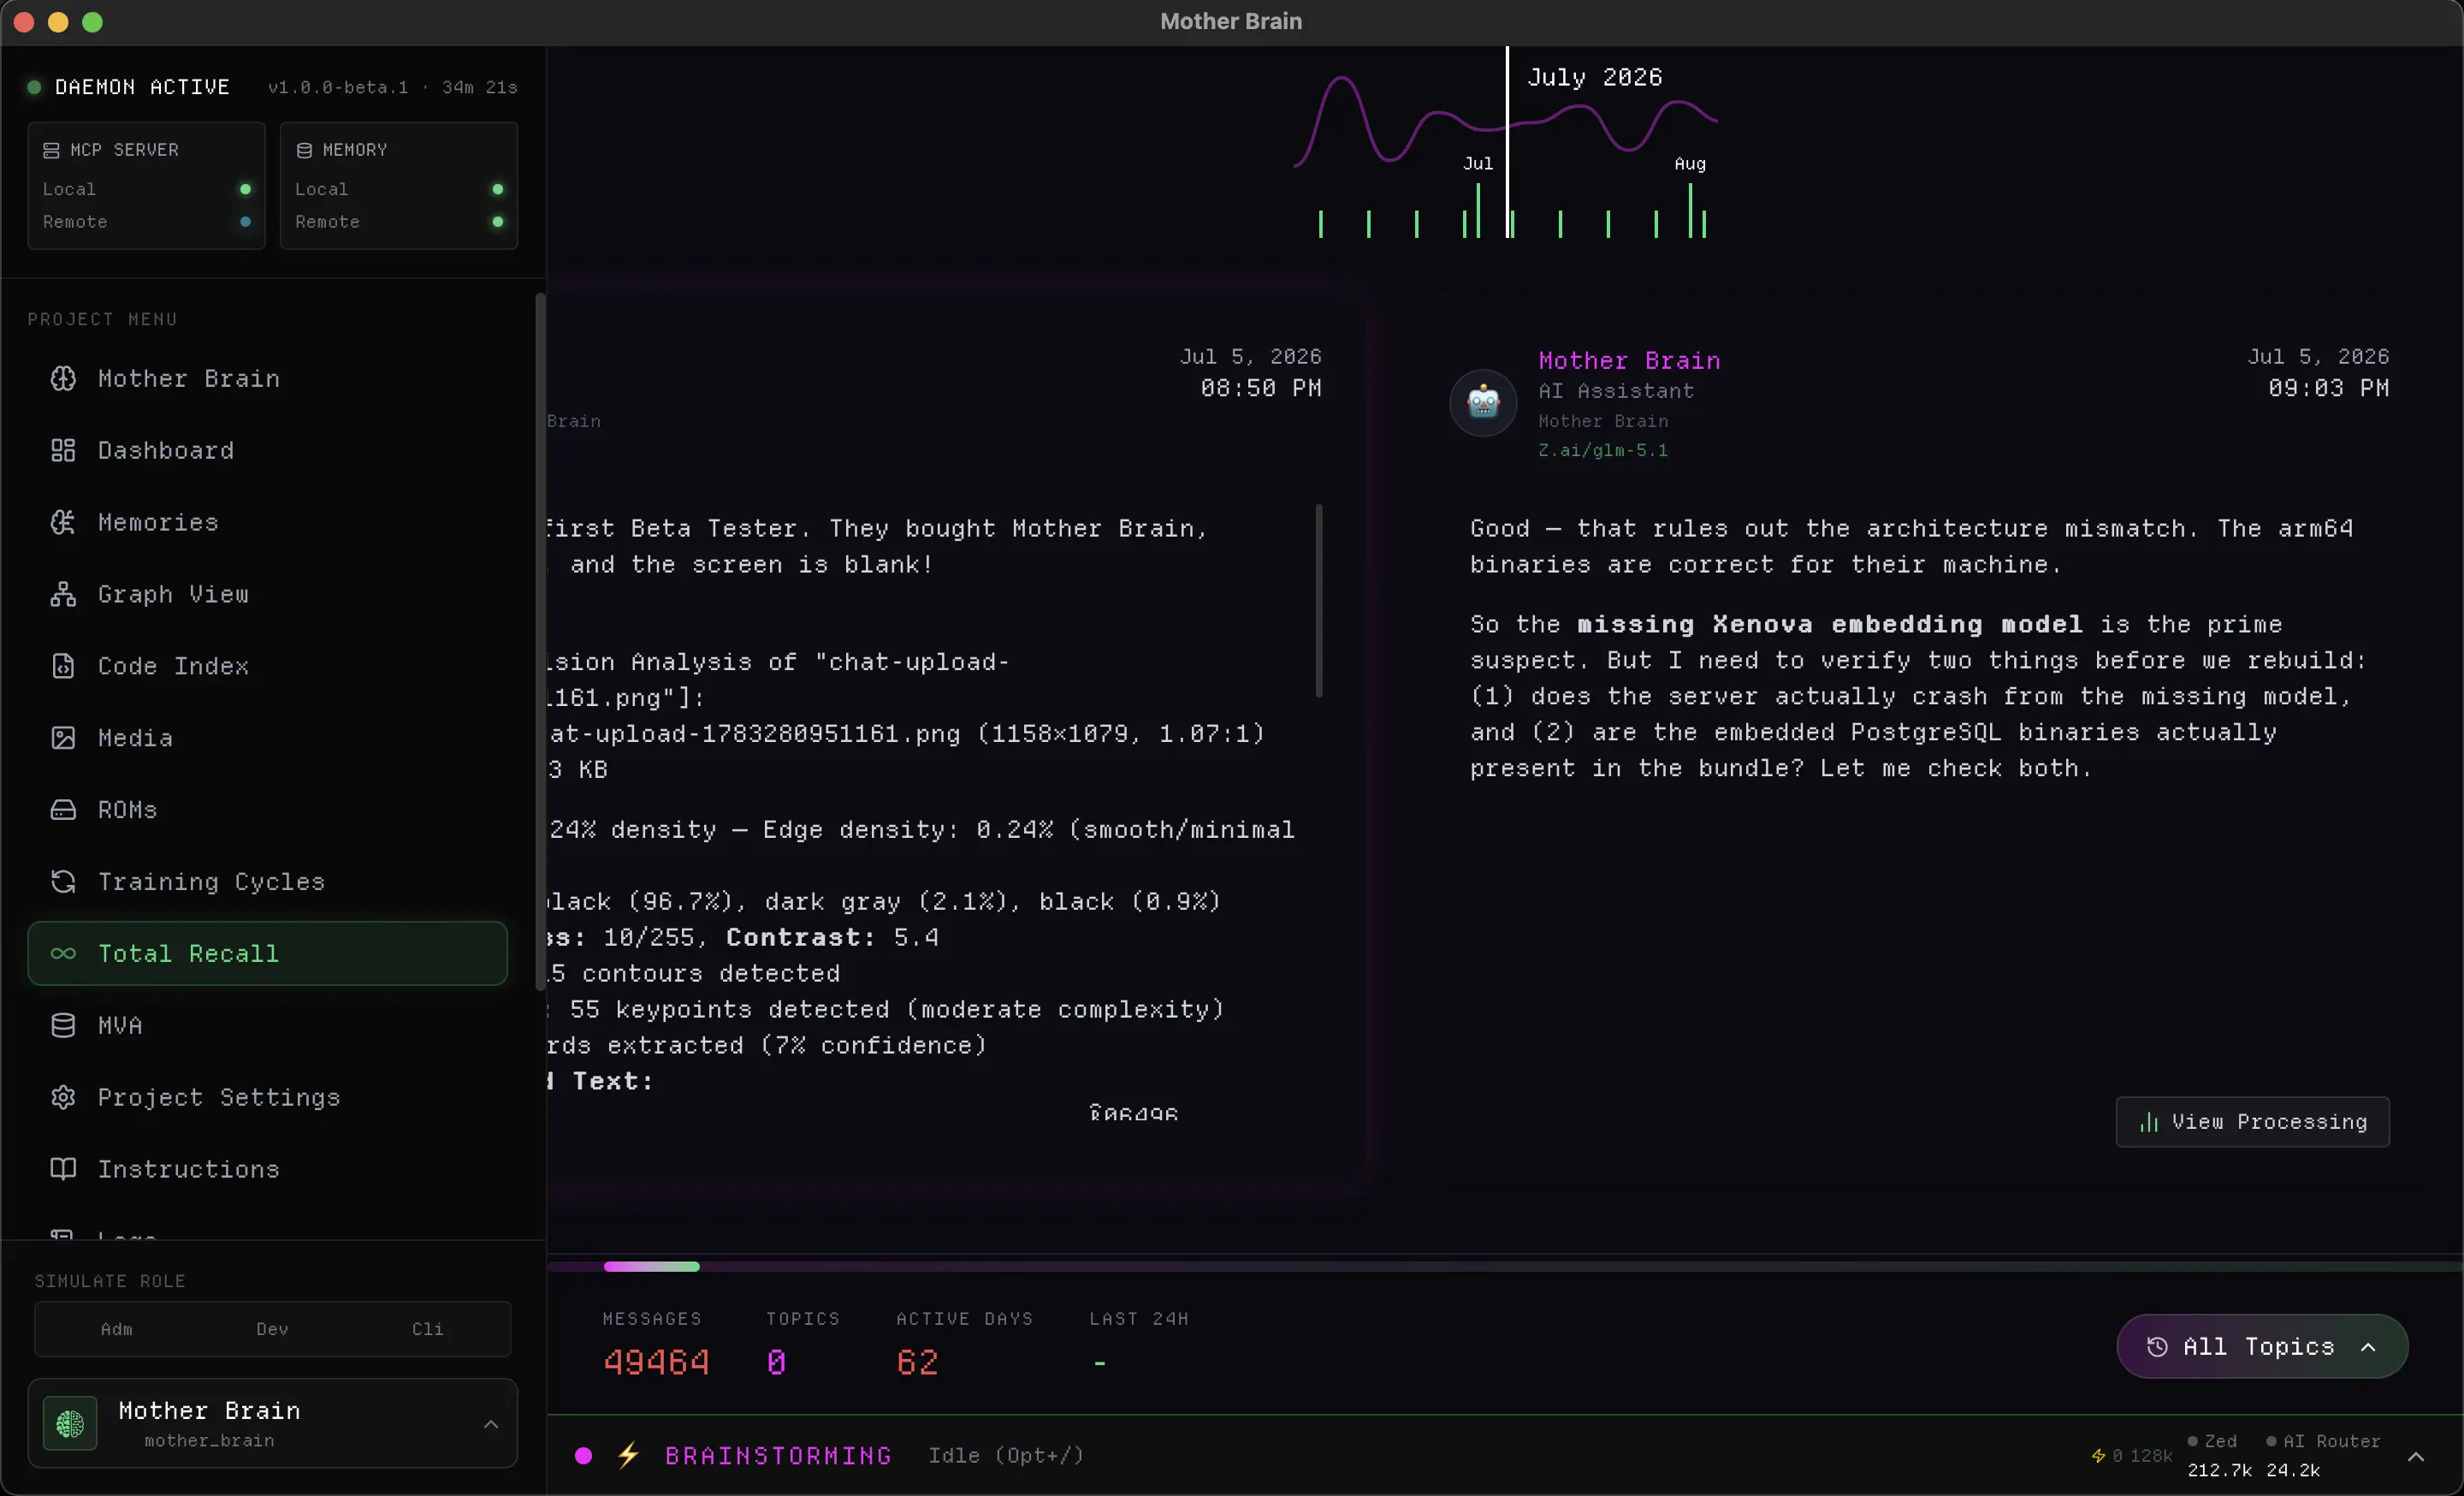Select Project Settings in the menu
The image size is (2464, 1496).
pyautogui.click(x=268, y=1098)
